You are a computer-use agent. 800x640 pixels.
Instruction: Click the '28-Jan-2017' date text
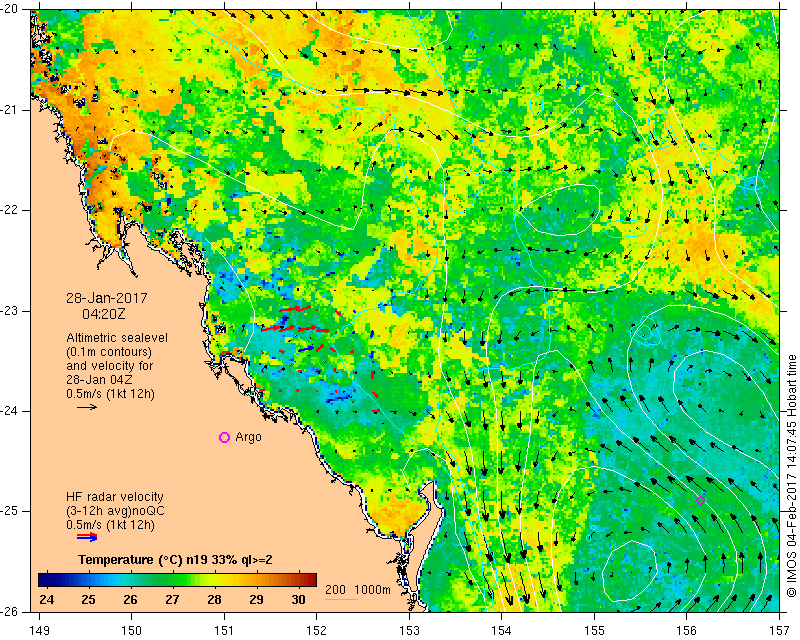(x=107, y=298)
